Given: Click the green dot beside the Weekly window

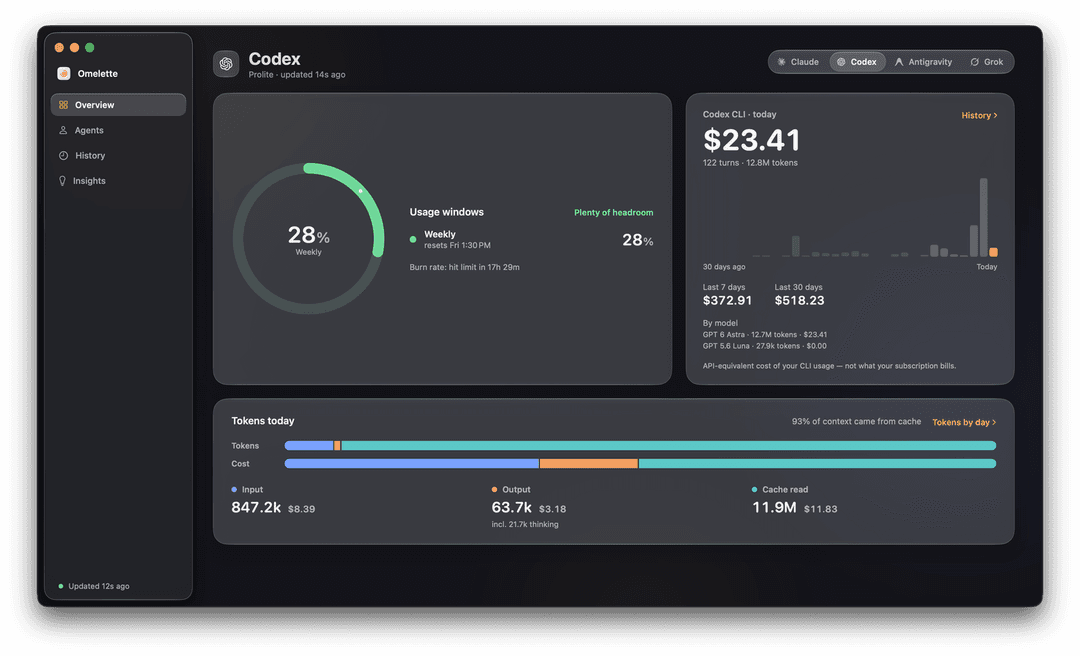Looking at the screenshot, I should (413, 240).
